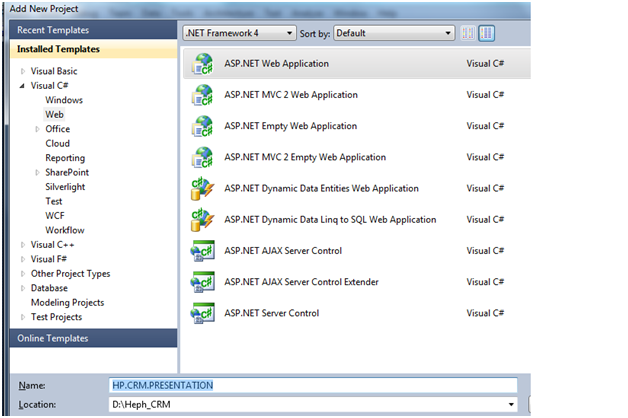Select the Installed Templates section
The image size is (628, 418).
point(93,49)
